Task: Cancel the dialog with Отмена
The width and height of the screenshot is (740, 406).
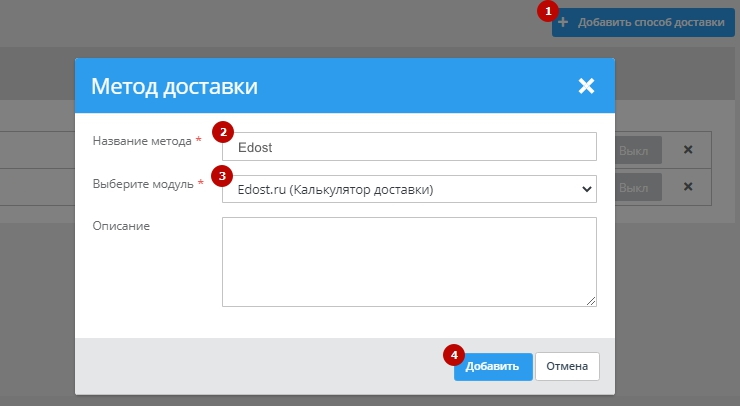Action: pyautogui.click(x=567, y=366)
